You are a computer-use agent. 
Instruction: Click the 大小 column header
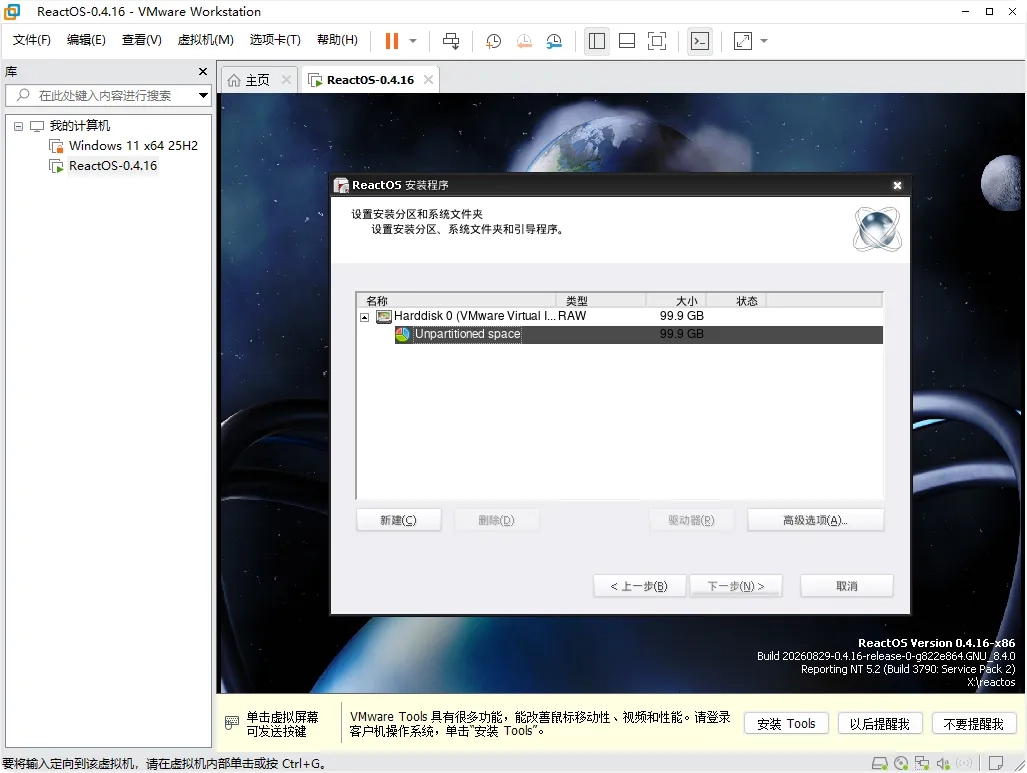coord(677,301)
